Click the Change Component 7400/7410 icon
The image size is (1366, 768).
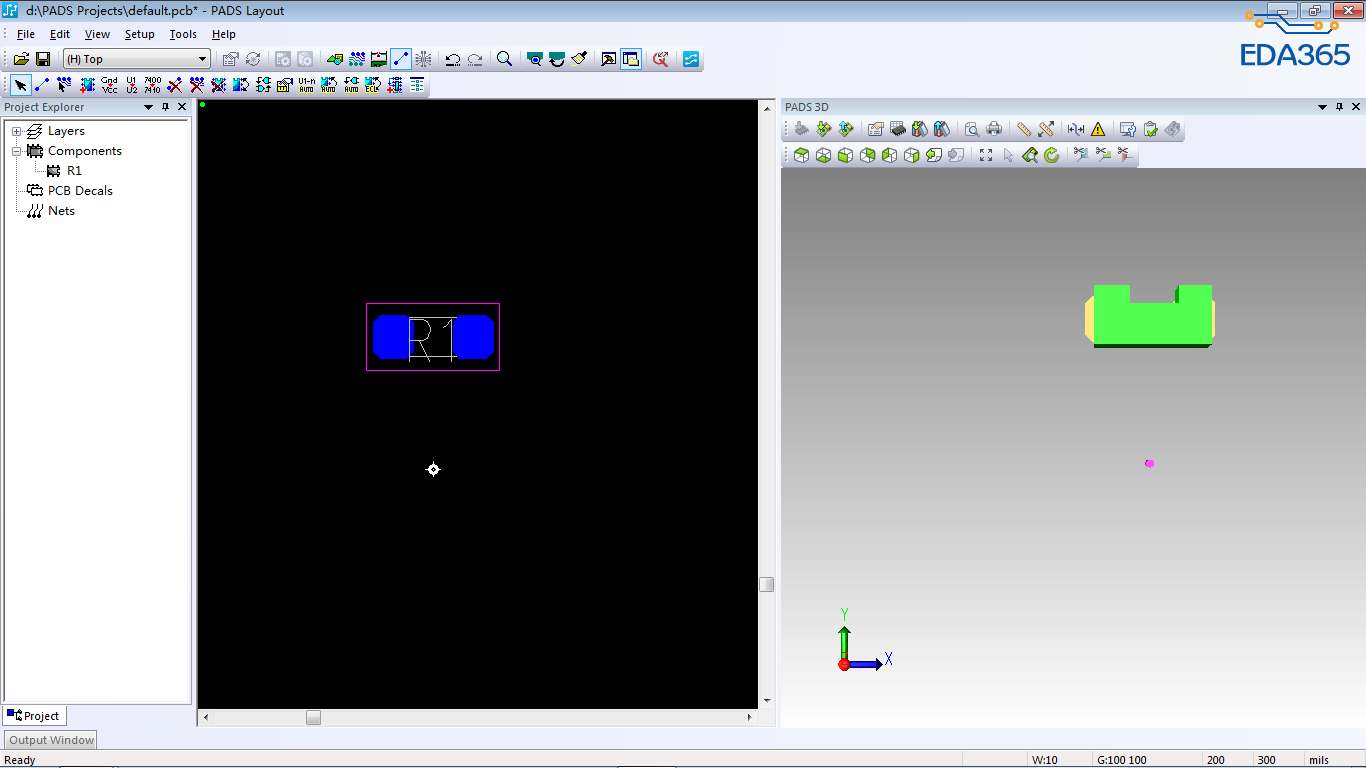coord(152,85)
